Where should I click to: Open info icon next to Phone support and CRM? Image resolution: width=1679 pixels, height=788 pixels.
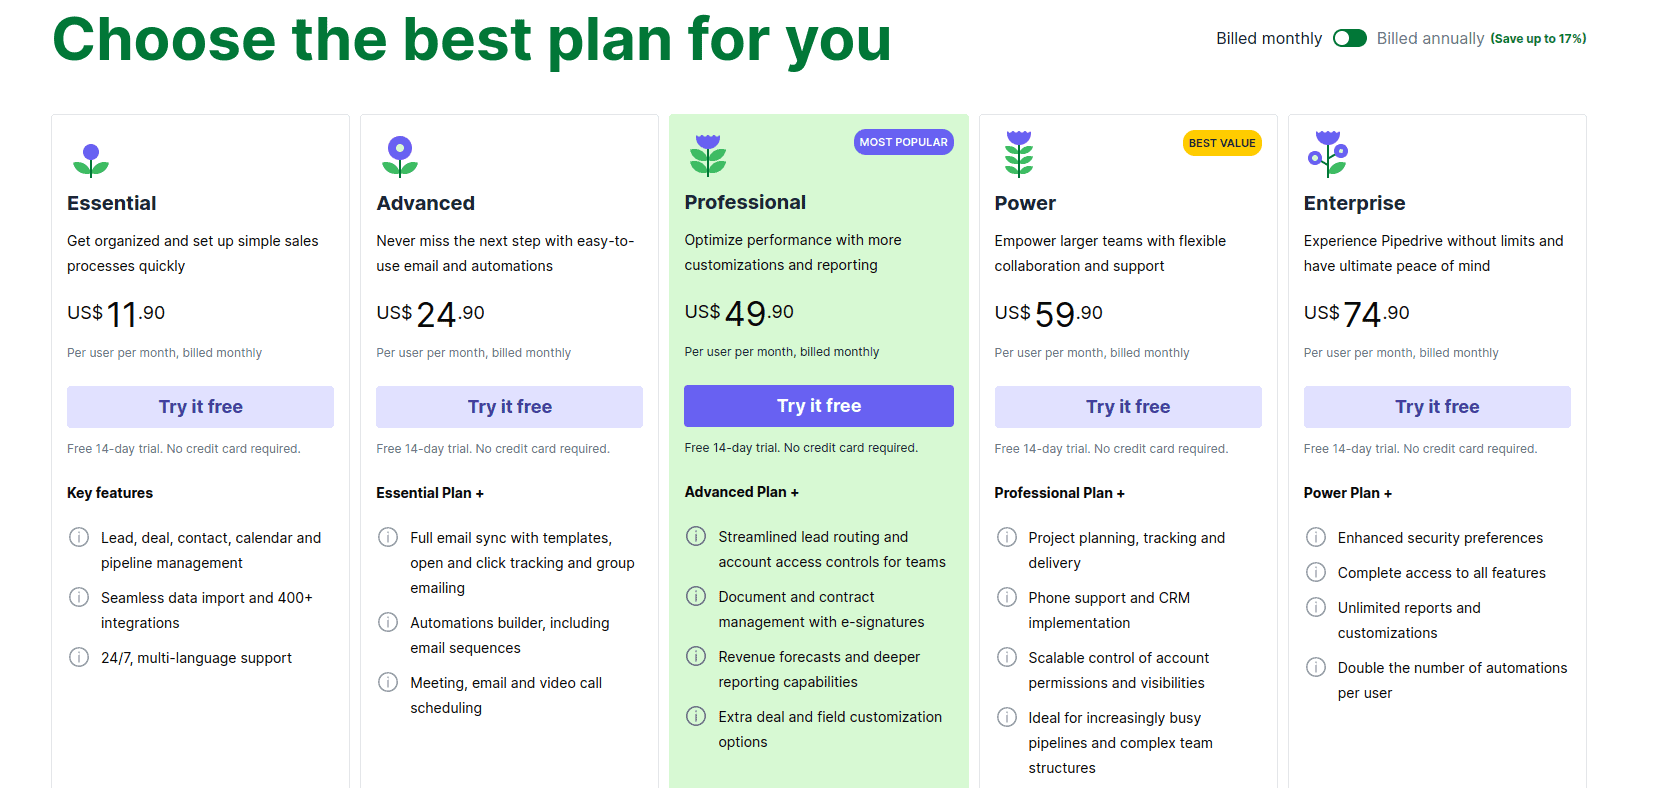(1006, 597)
